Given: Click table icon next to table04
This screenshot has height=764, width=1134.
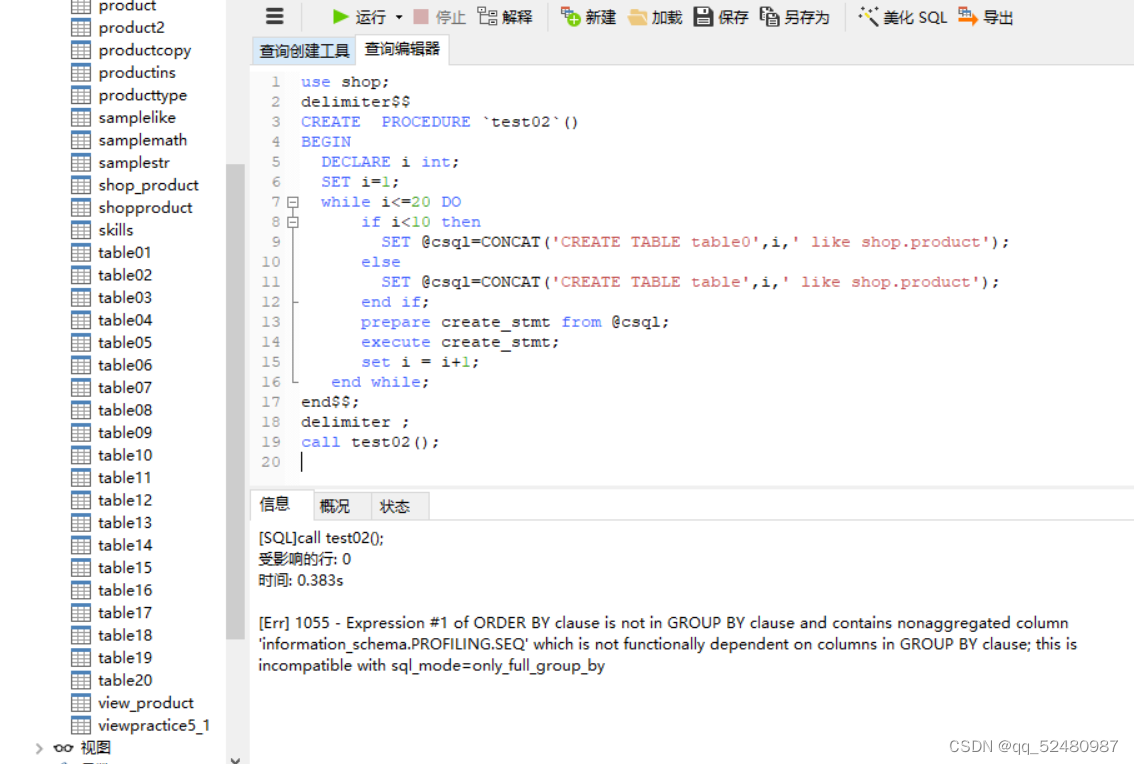Looking at the screenshot, I should coord(81,320).
